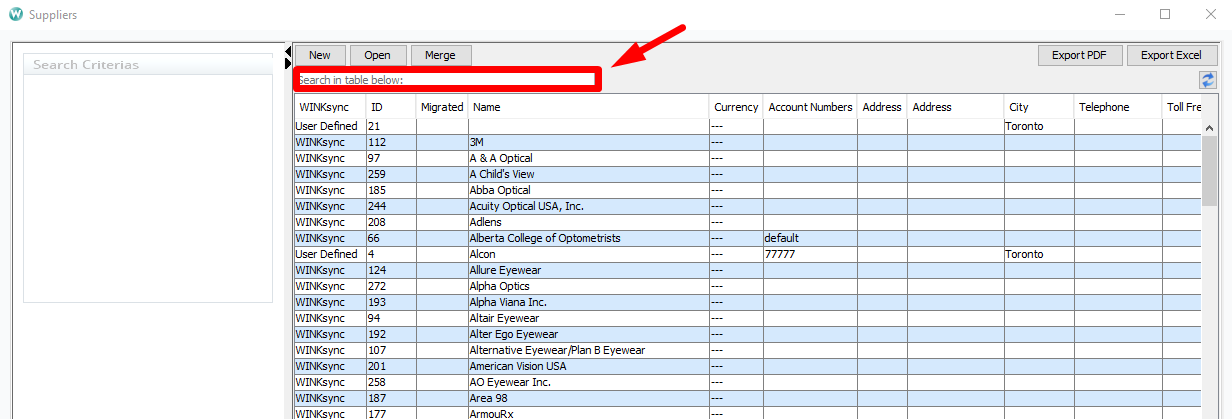This screenshot has width=1232, height=419.
Task: Select the Allure Eyewear row
Action: 748,270
